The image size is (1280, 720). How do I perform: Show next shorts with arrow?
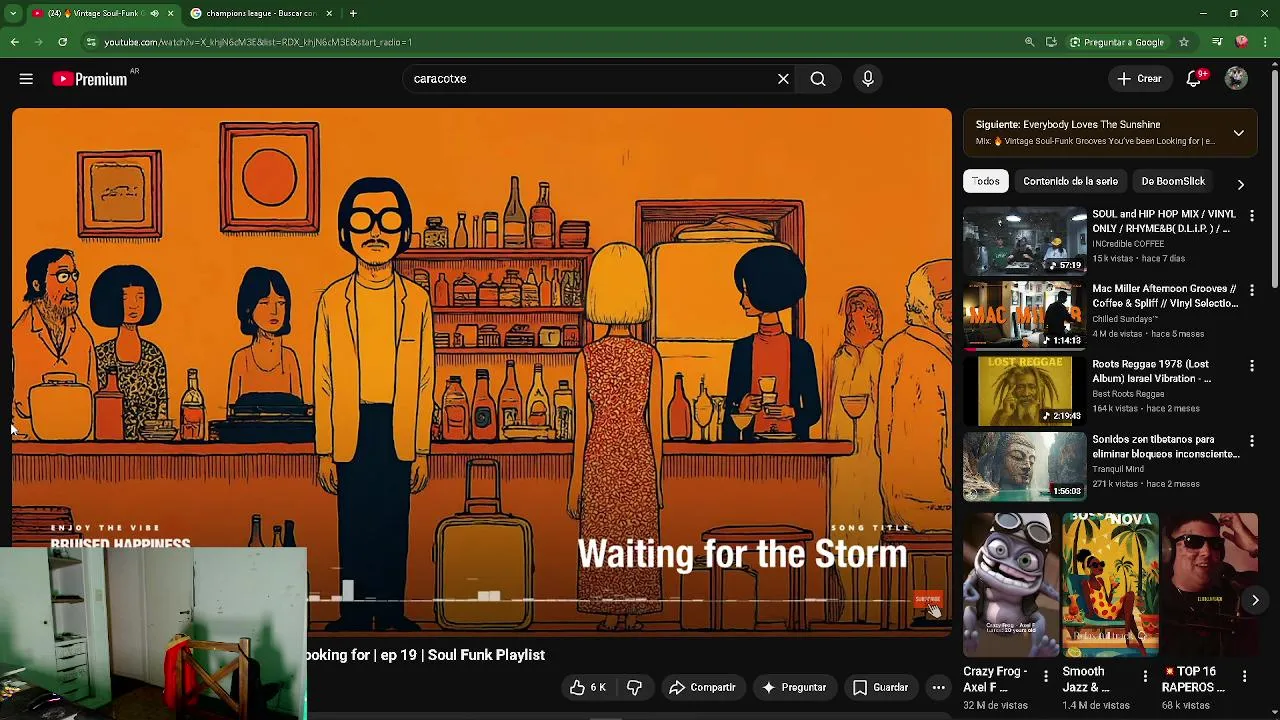click(1254, 600)
